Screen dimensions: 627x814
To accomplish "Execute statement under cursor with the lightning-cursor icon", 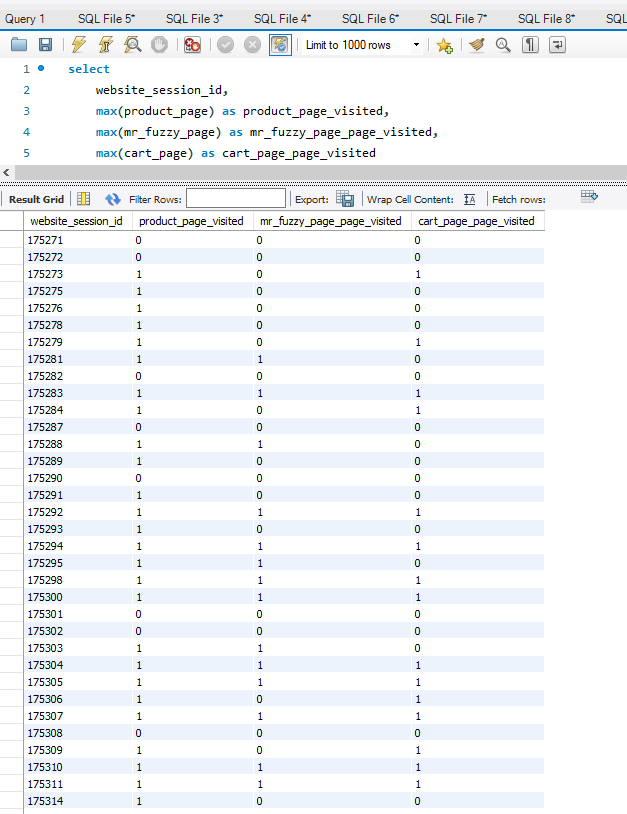I will 106,45.
